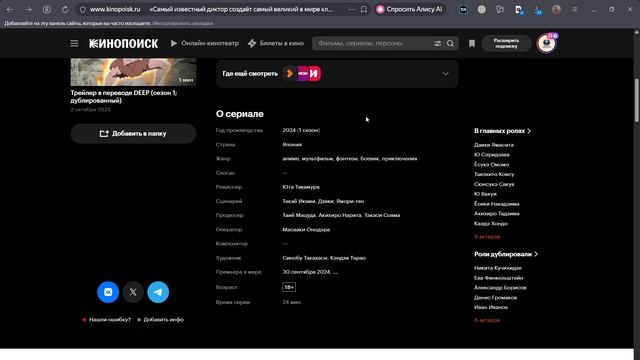Viewport: 640px width, 360px height.
Task: Open advanced search filters icon
Action: point(438,43)
